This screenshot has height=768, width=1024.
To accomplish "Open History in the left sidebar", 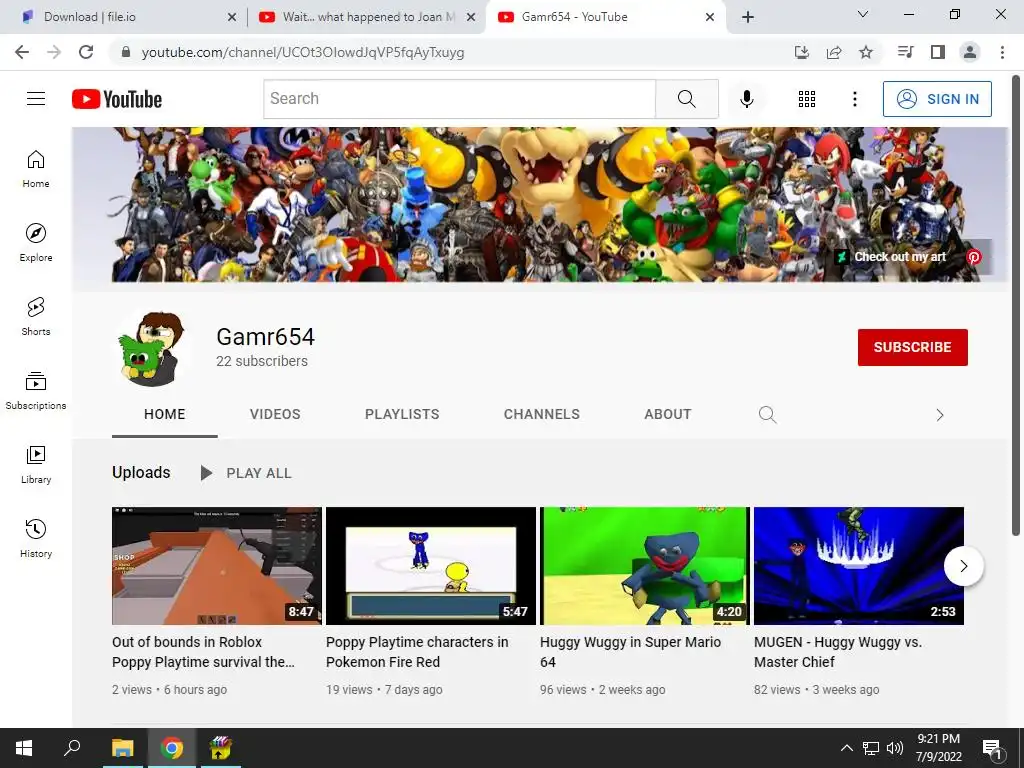I will point(36,539).
